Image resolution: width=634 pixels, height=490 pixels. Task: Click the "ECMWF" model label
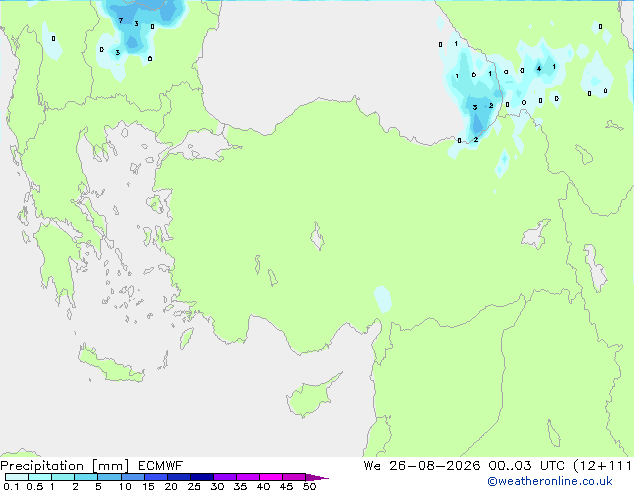(161, 466)
